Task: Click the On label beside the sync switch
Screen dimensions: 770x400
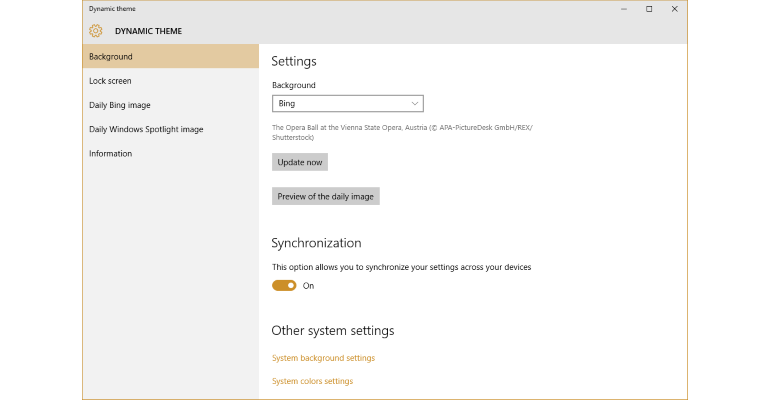Action: coord(308,286)
